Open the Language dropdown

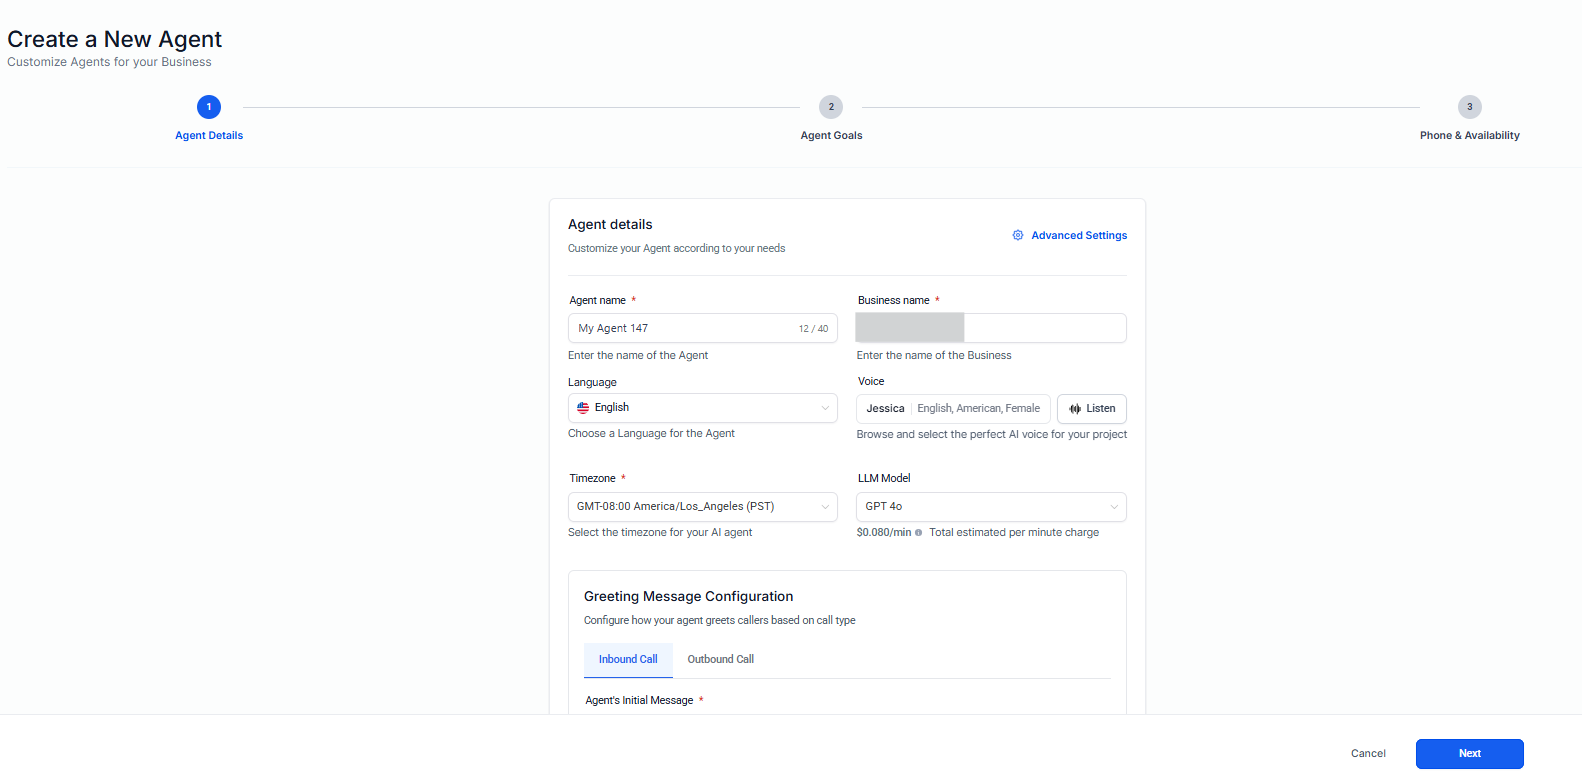point(702,408)
